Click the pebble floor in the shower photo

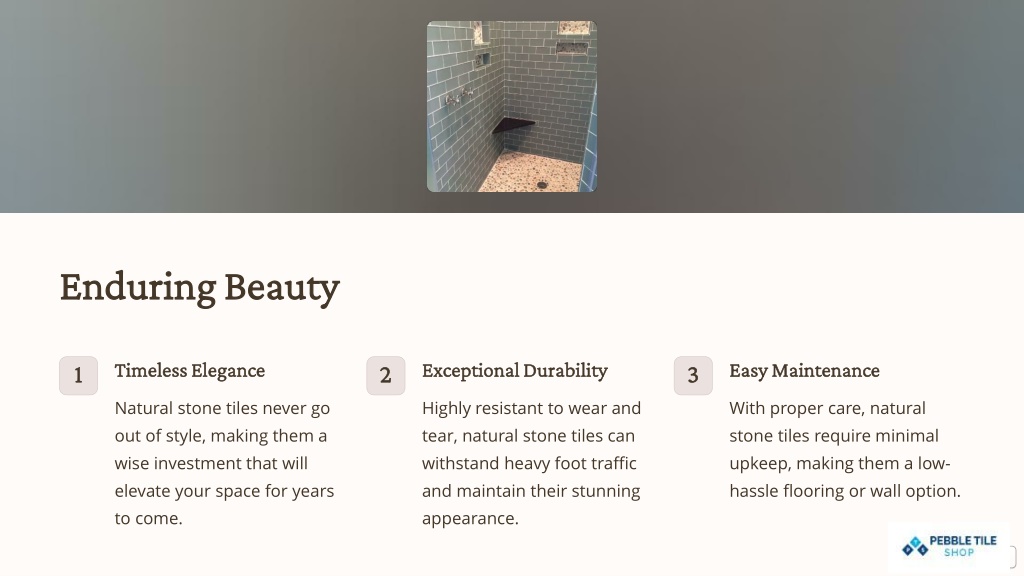point(532,172)
